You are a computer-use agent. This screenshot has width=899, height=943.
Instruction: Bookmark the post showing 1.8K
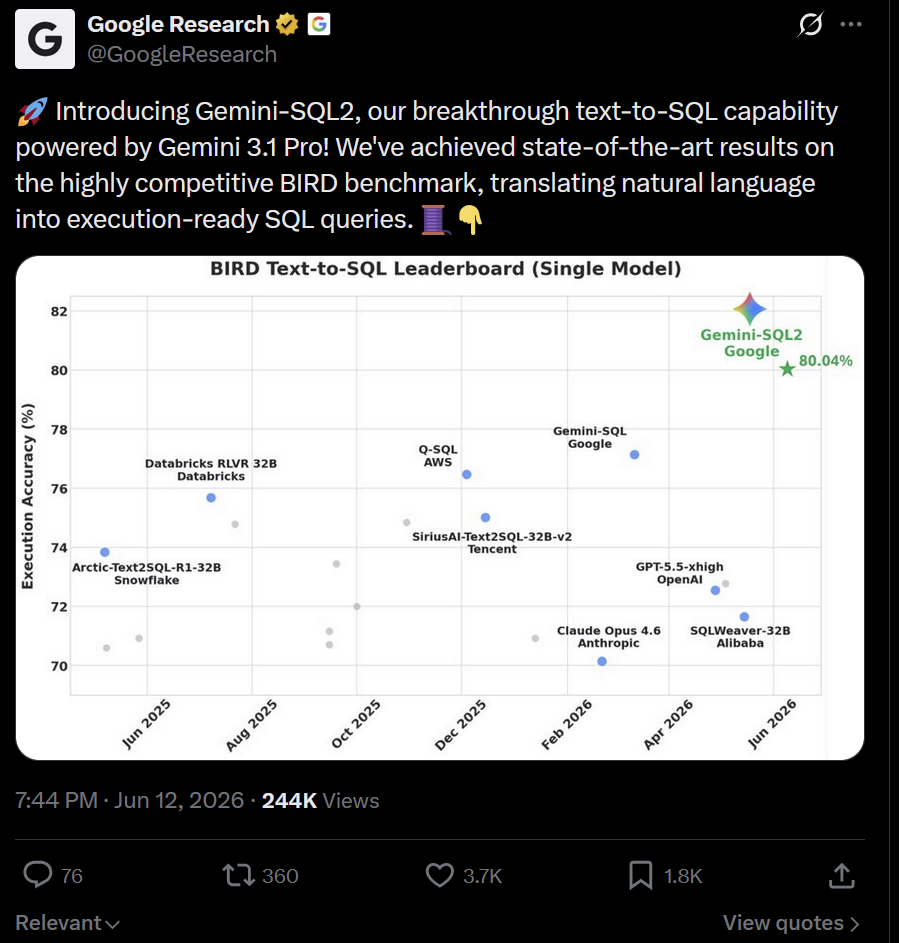click(640, 875)
